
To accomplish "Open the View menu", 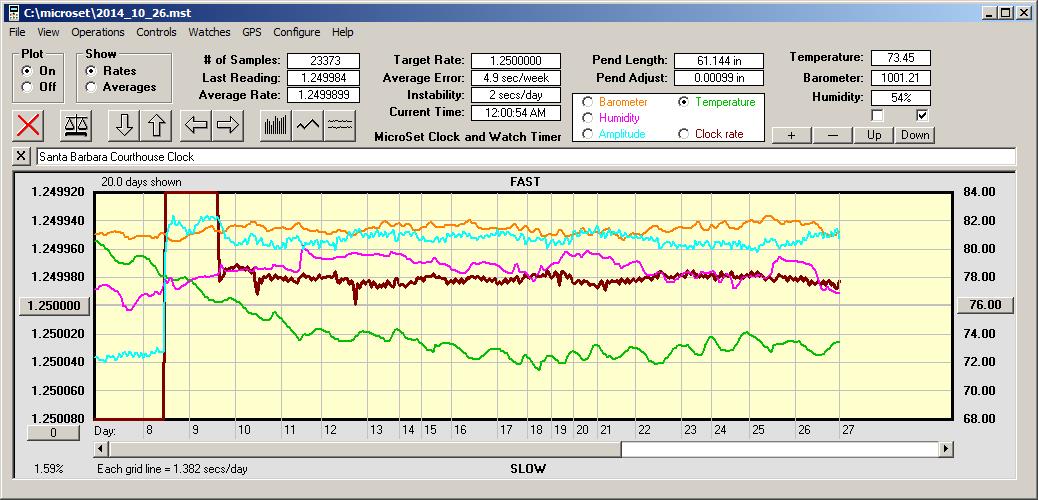I will coord(48,32).
